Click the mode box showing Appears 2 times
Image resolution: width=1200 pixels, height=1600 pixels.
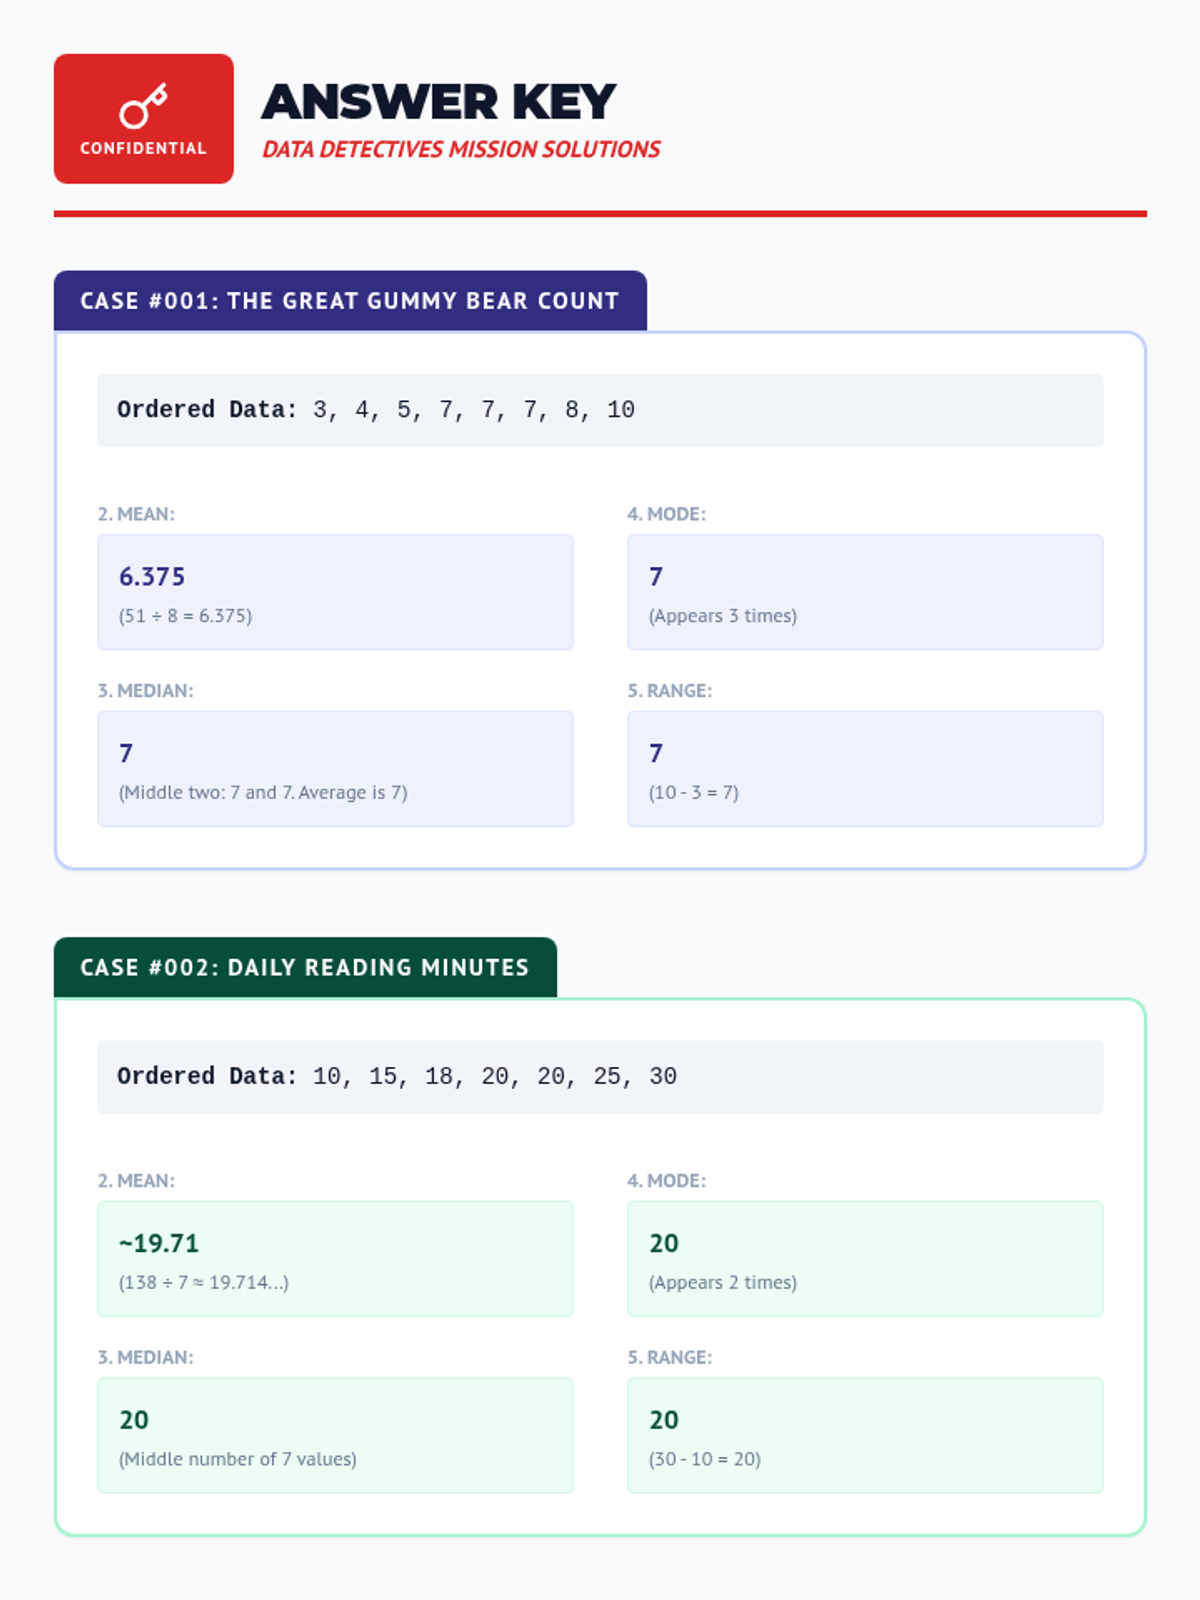[865, 1259]
